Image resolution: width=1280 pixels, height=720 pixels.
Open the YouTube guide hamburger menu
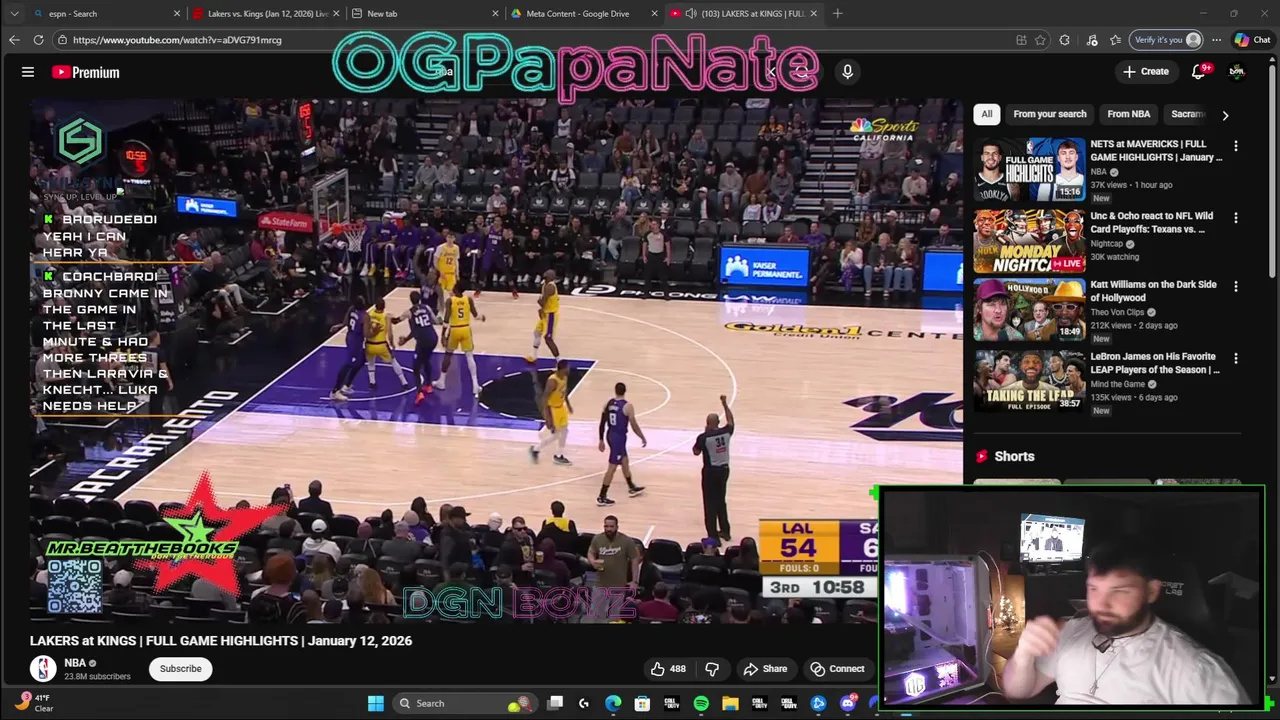coord(28,72)
